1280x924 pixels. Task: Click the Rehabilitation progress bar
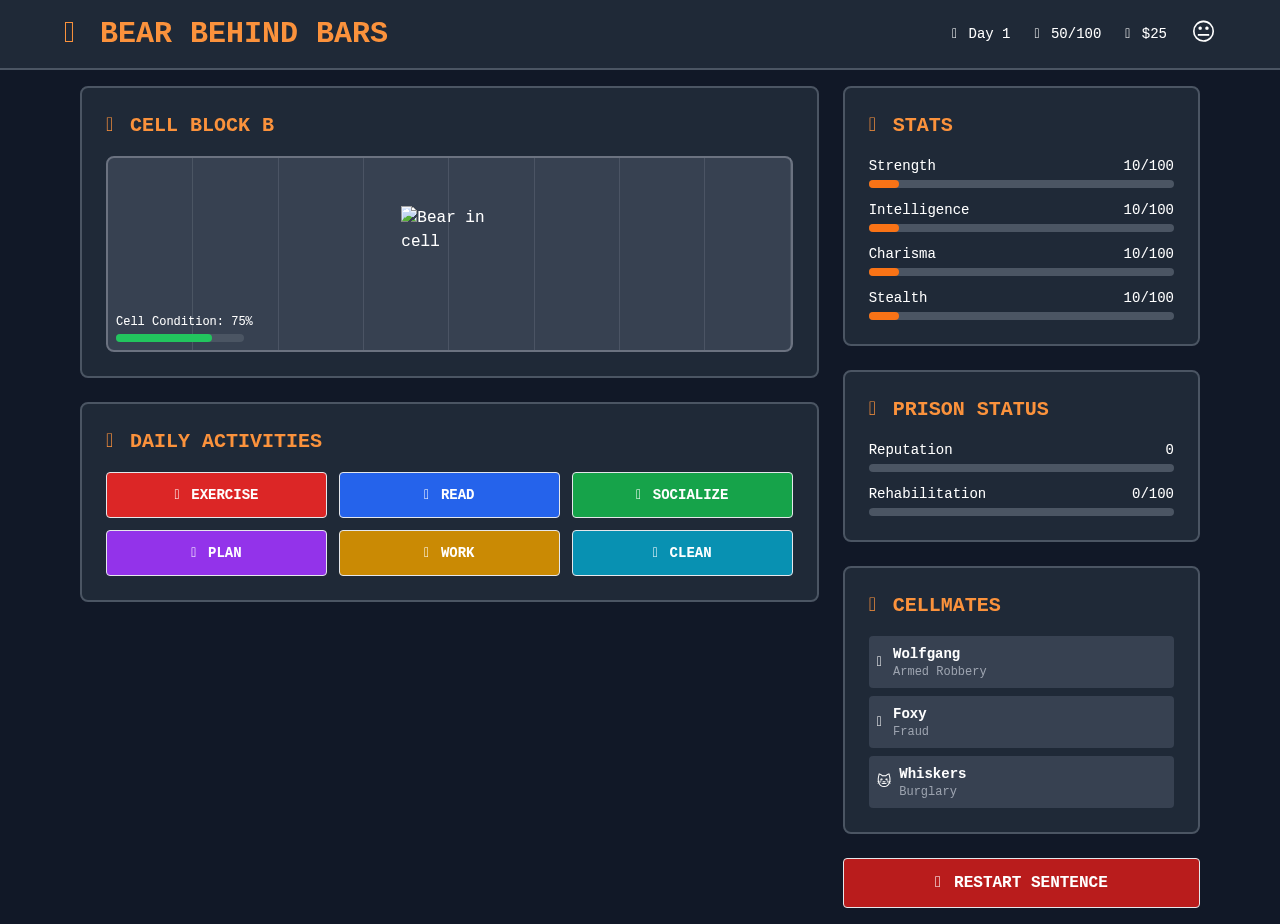point(1021,512)
